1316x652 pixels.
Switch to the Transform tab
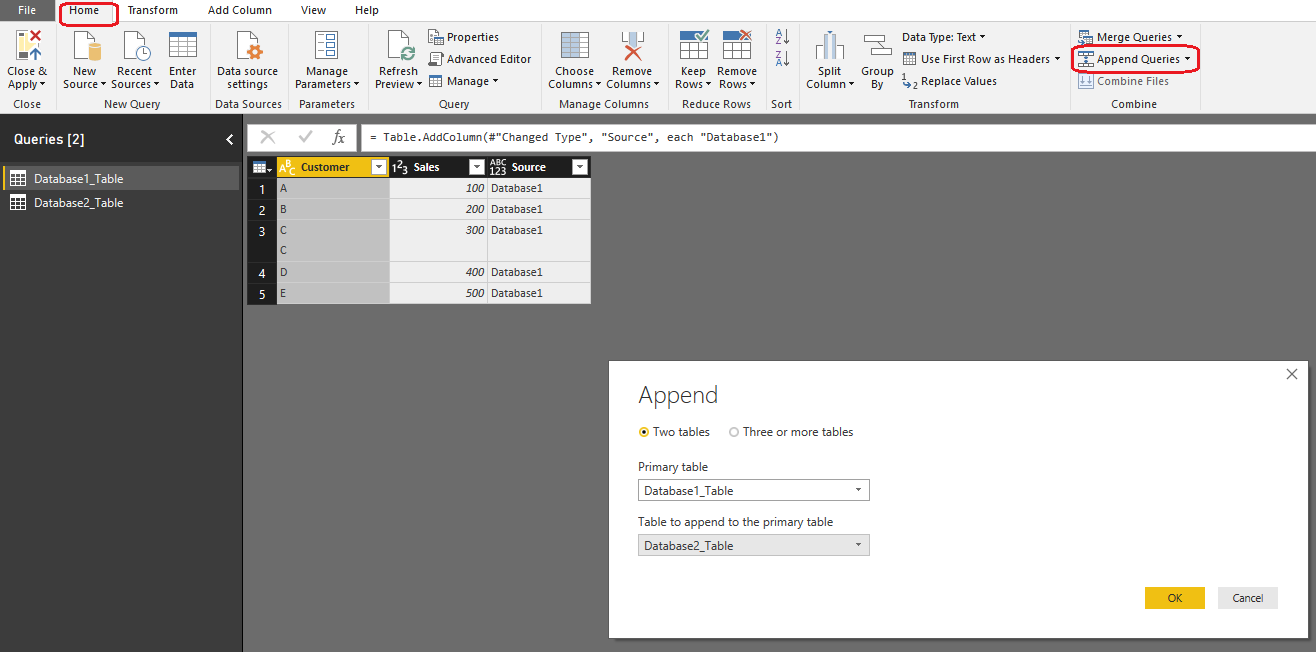[153, 10]
